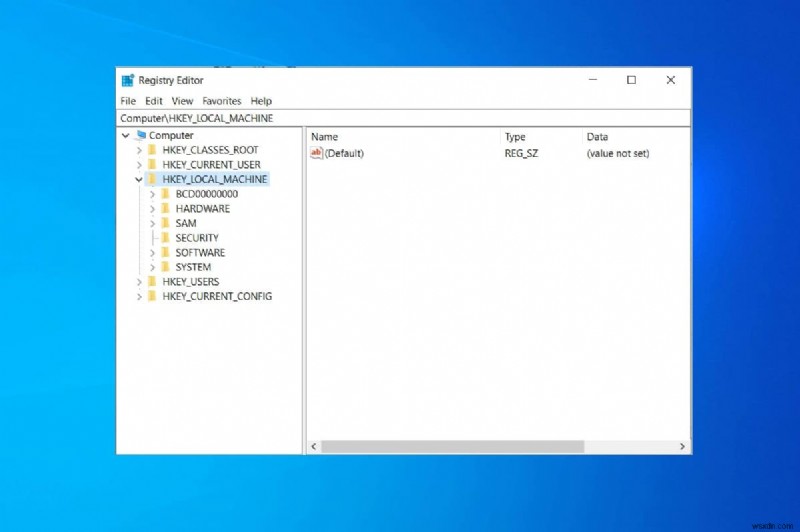Expand the SYSTEM subkey

click(x=152, y=267)
